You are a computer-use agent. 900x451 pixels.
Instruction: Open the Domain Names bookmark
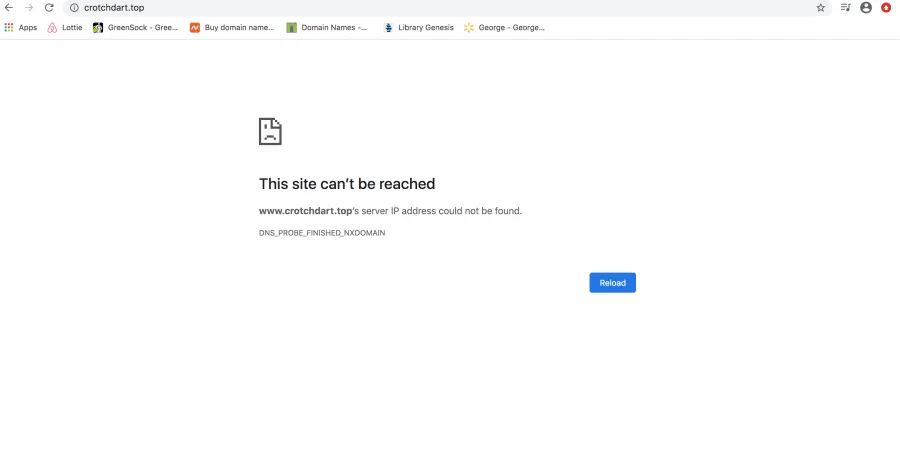coord(327,28)
